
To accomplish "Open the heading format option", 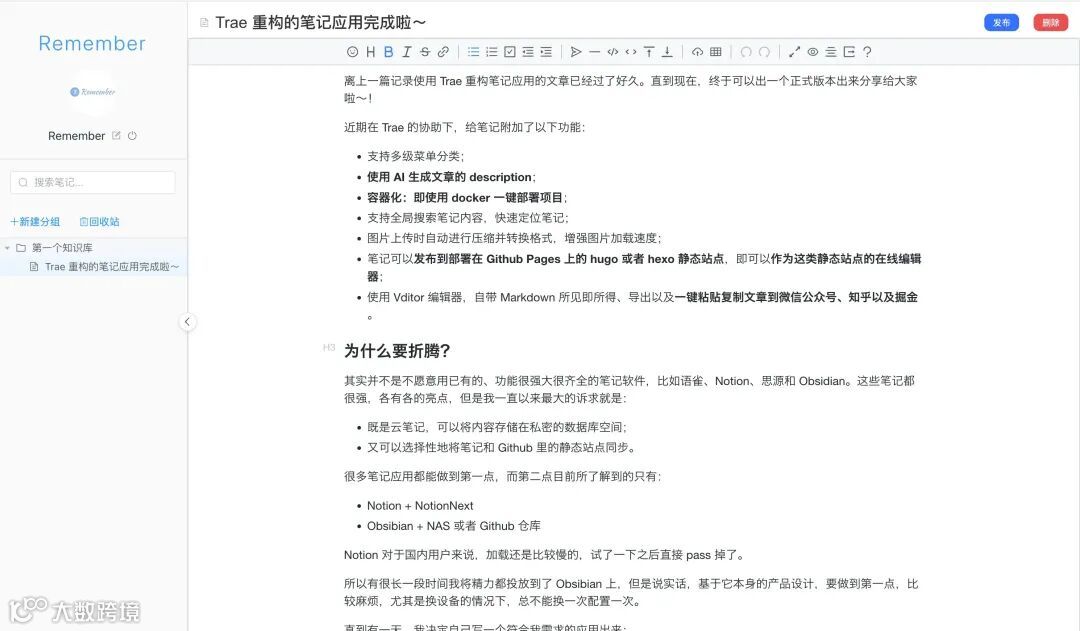I will click(371, 52).
